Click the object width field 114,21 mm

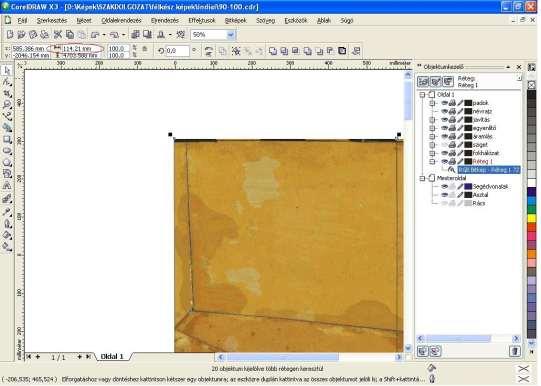(78, 48)
